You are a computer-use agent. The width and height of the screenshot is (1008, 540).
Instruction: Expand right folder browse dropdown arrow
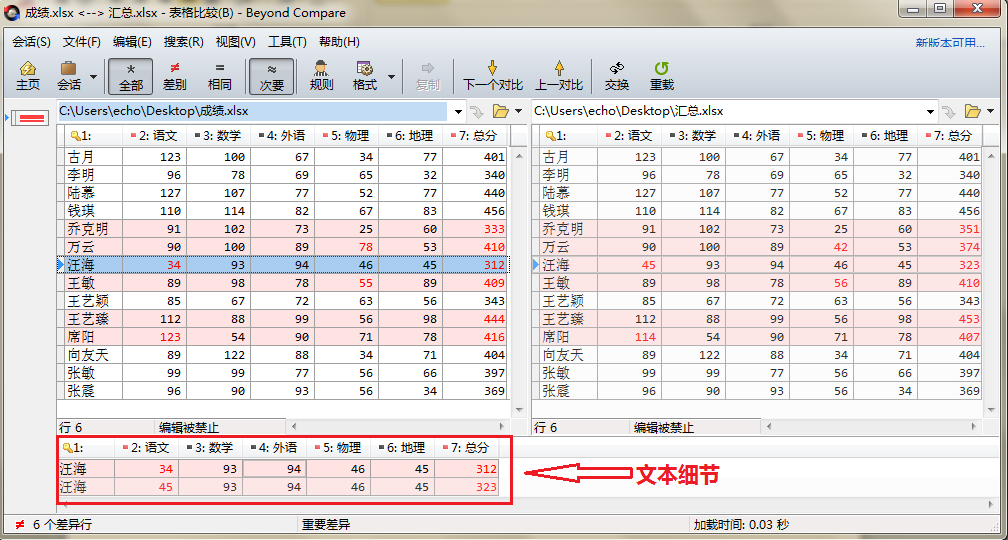pyautogui.click(x=990, y=111)
